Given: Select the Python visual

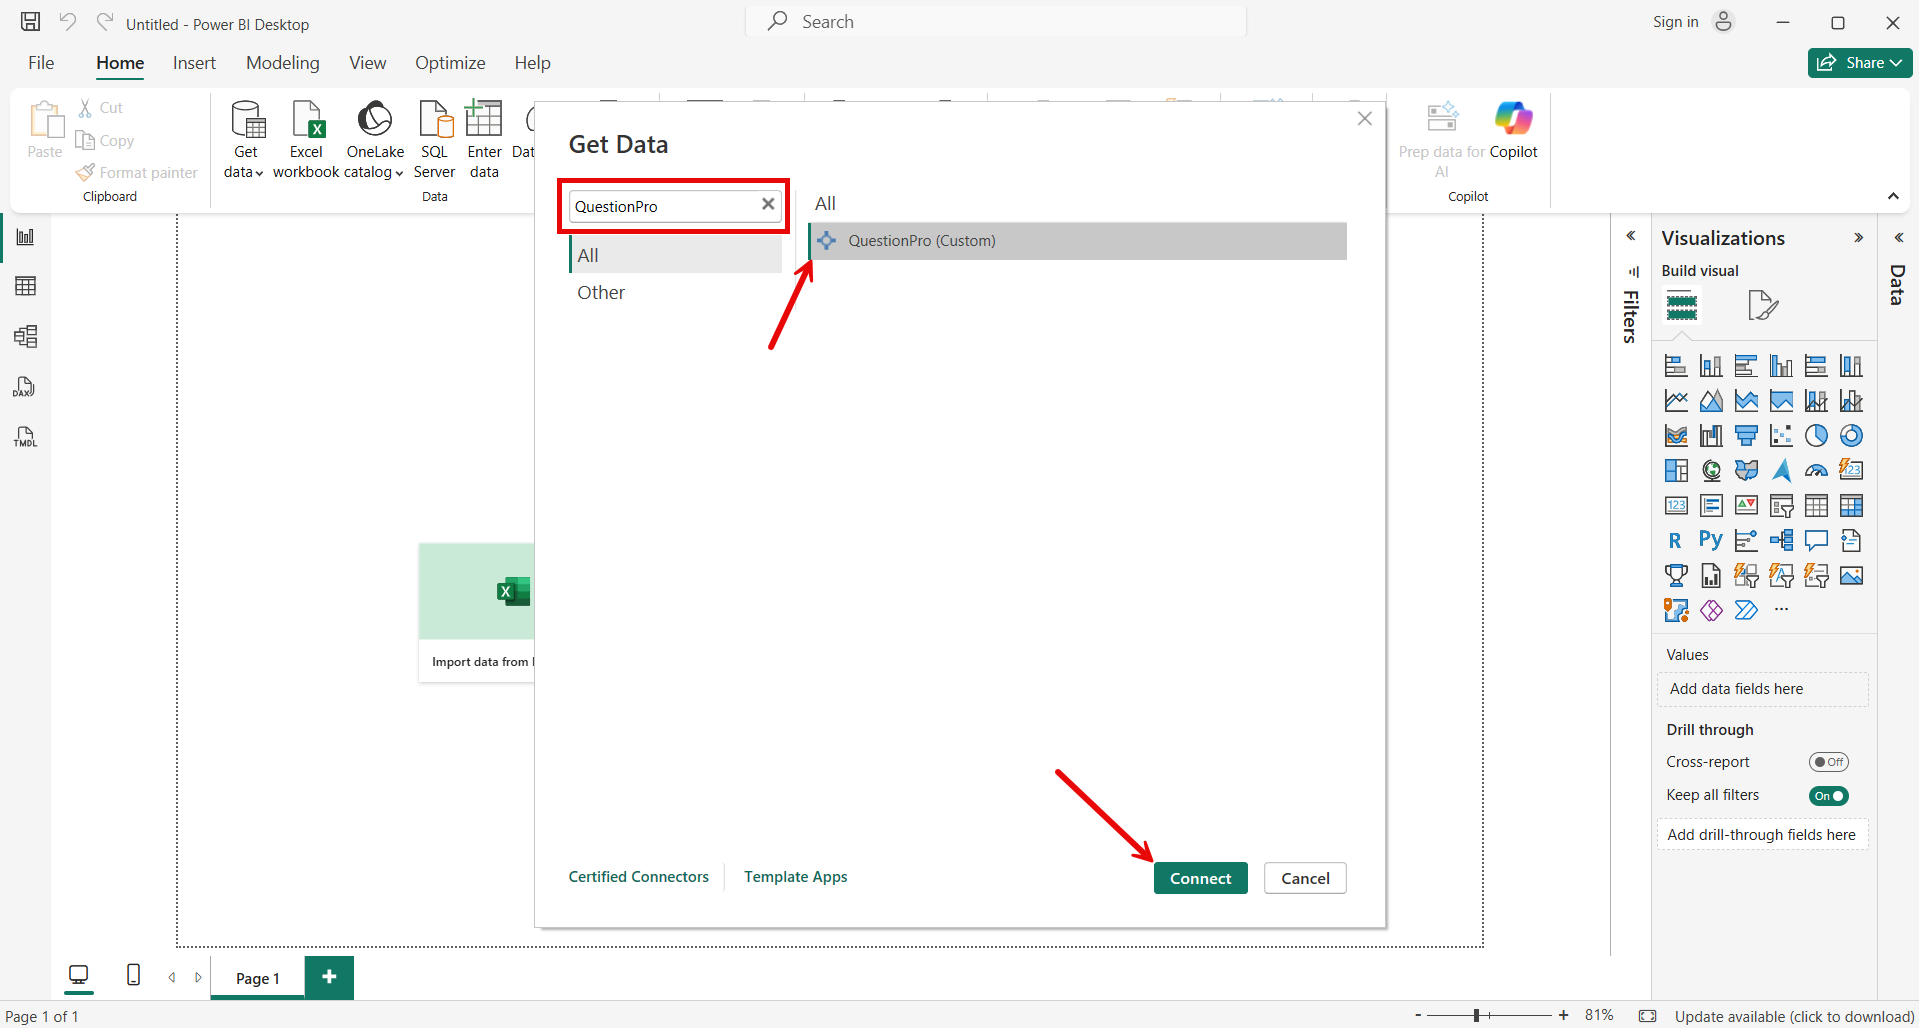Looking at the screenshot, I should coord(1711,539).
